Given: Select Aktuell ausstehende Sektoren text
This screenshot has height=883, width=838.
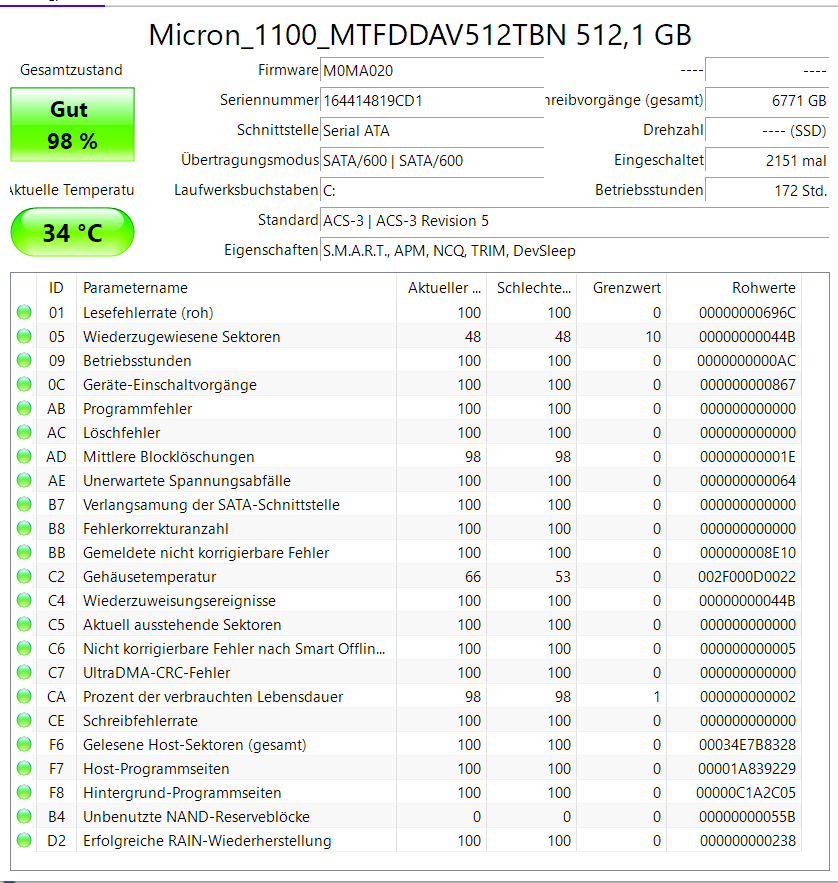Looking at the screenshot, I should tap(182, 625).
